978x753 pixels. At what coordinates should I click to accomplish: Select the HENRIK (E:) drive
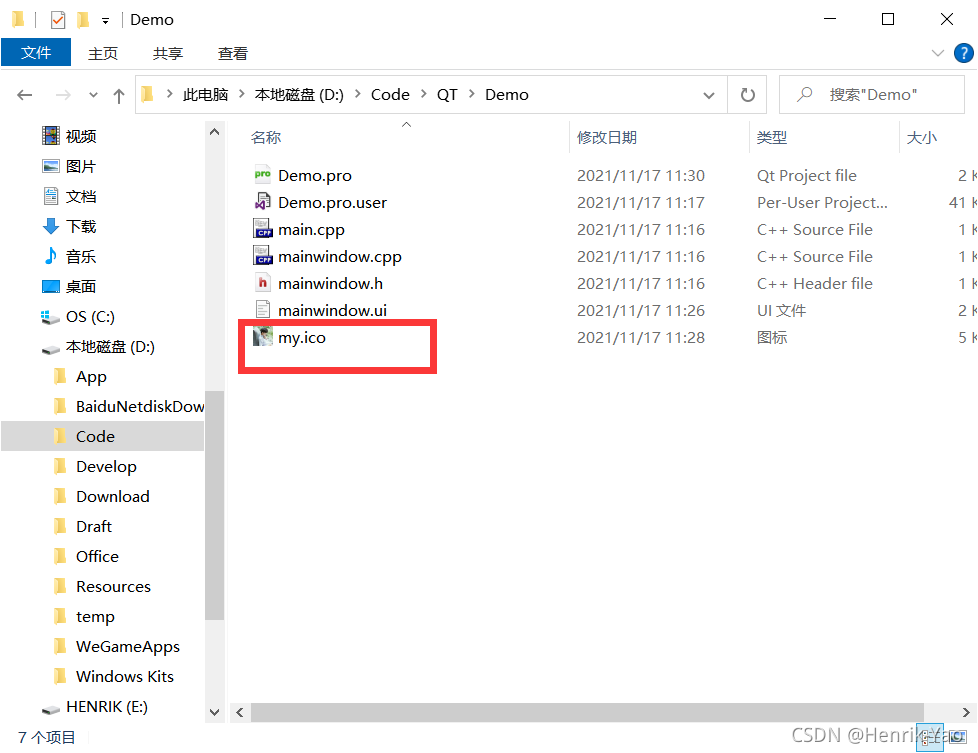(95, 706)
